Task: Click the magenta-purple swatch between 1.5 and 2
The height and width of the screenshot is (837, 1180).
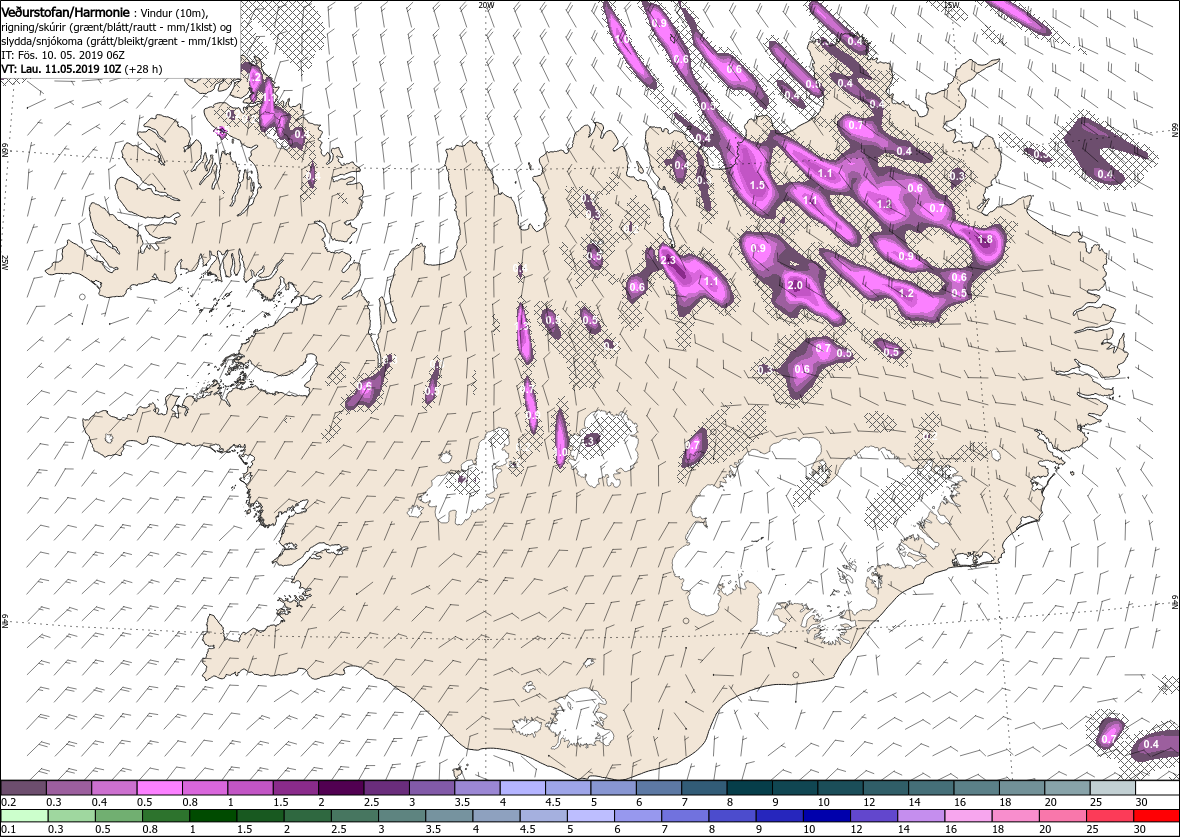Action: click(x=295, y=787)
